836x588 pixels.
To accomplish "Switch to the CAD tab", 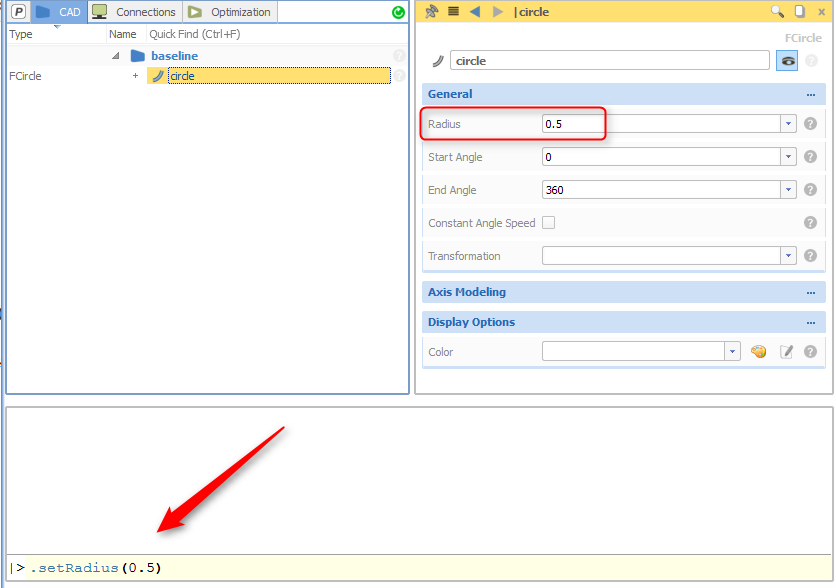I will pos(59,12).
